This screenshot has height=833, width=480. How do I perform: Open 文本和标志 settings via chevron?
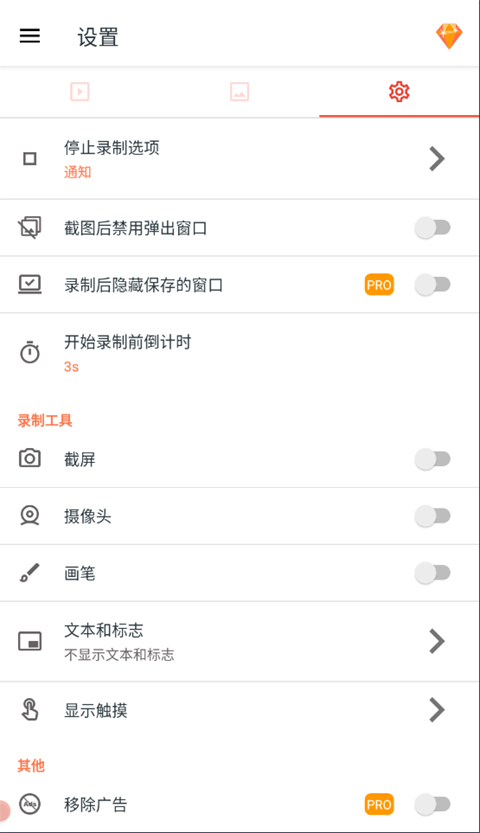[437, 641]
